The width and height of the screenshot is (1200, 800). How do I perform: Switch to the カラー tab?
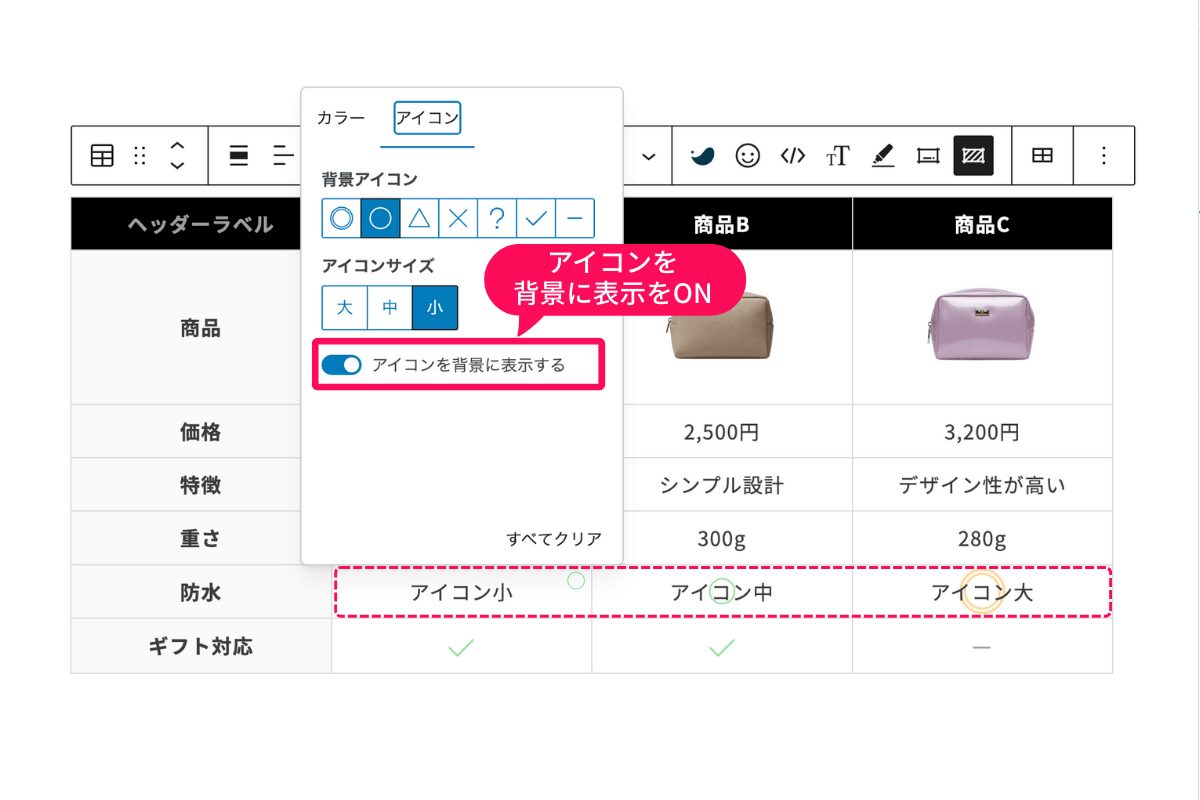pos(340,118)
